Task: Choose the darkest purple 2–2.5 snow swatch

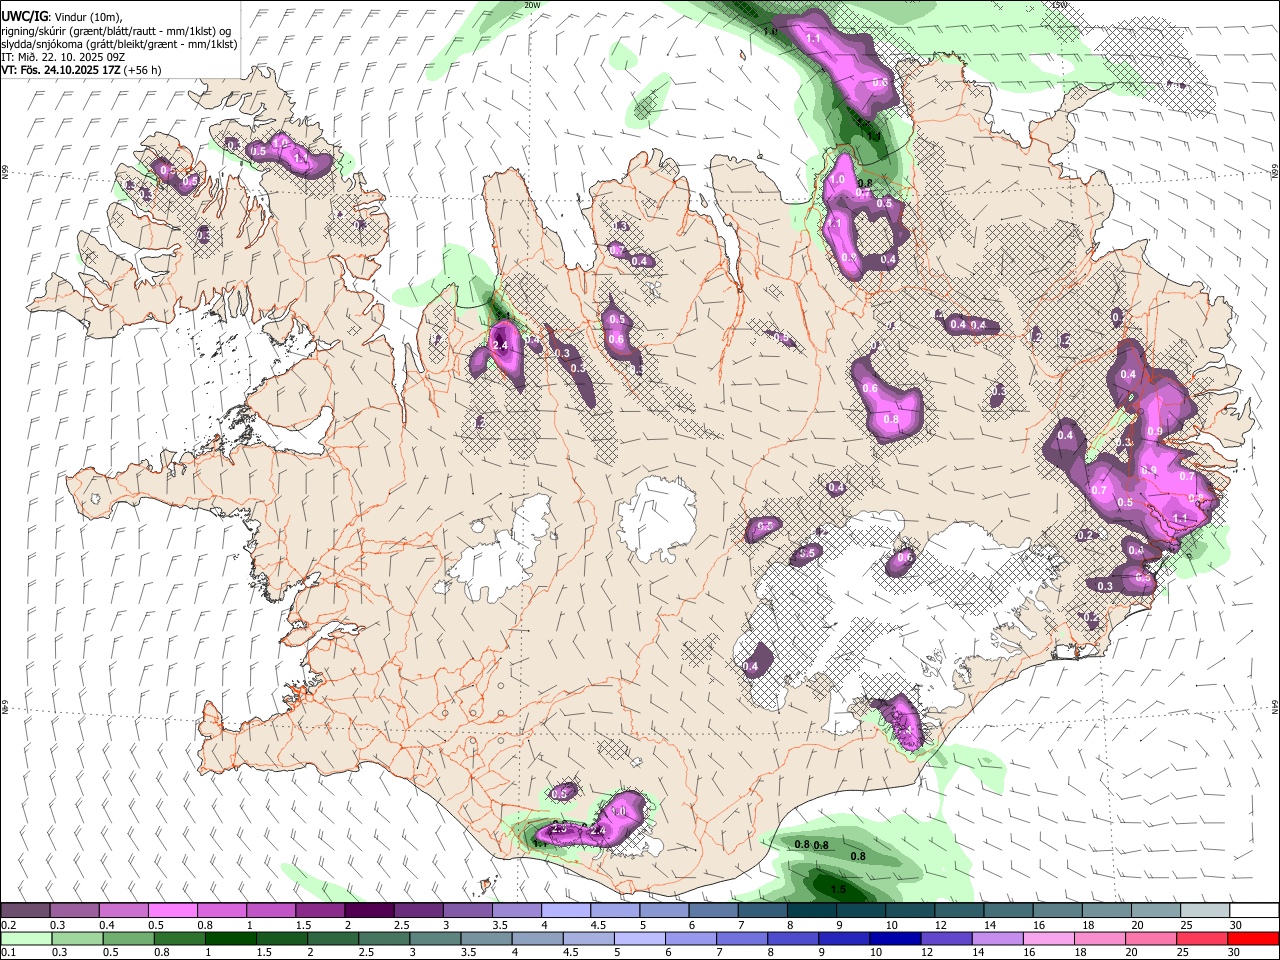Action: [x=368, y=911]
